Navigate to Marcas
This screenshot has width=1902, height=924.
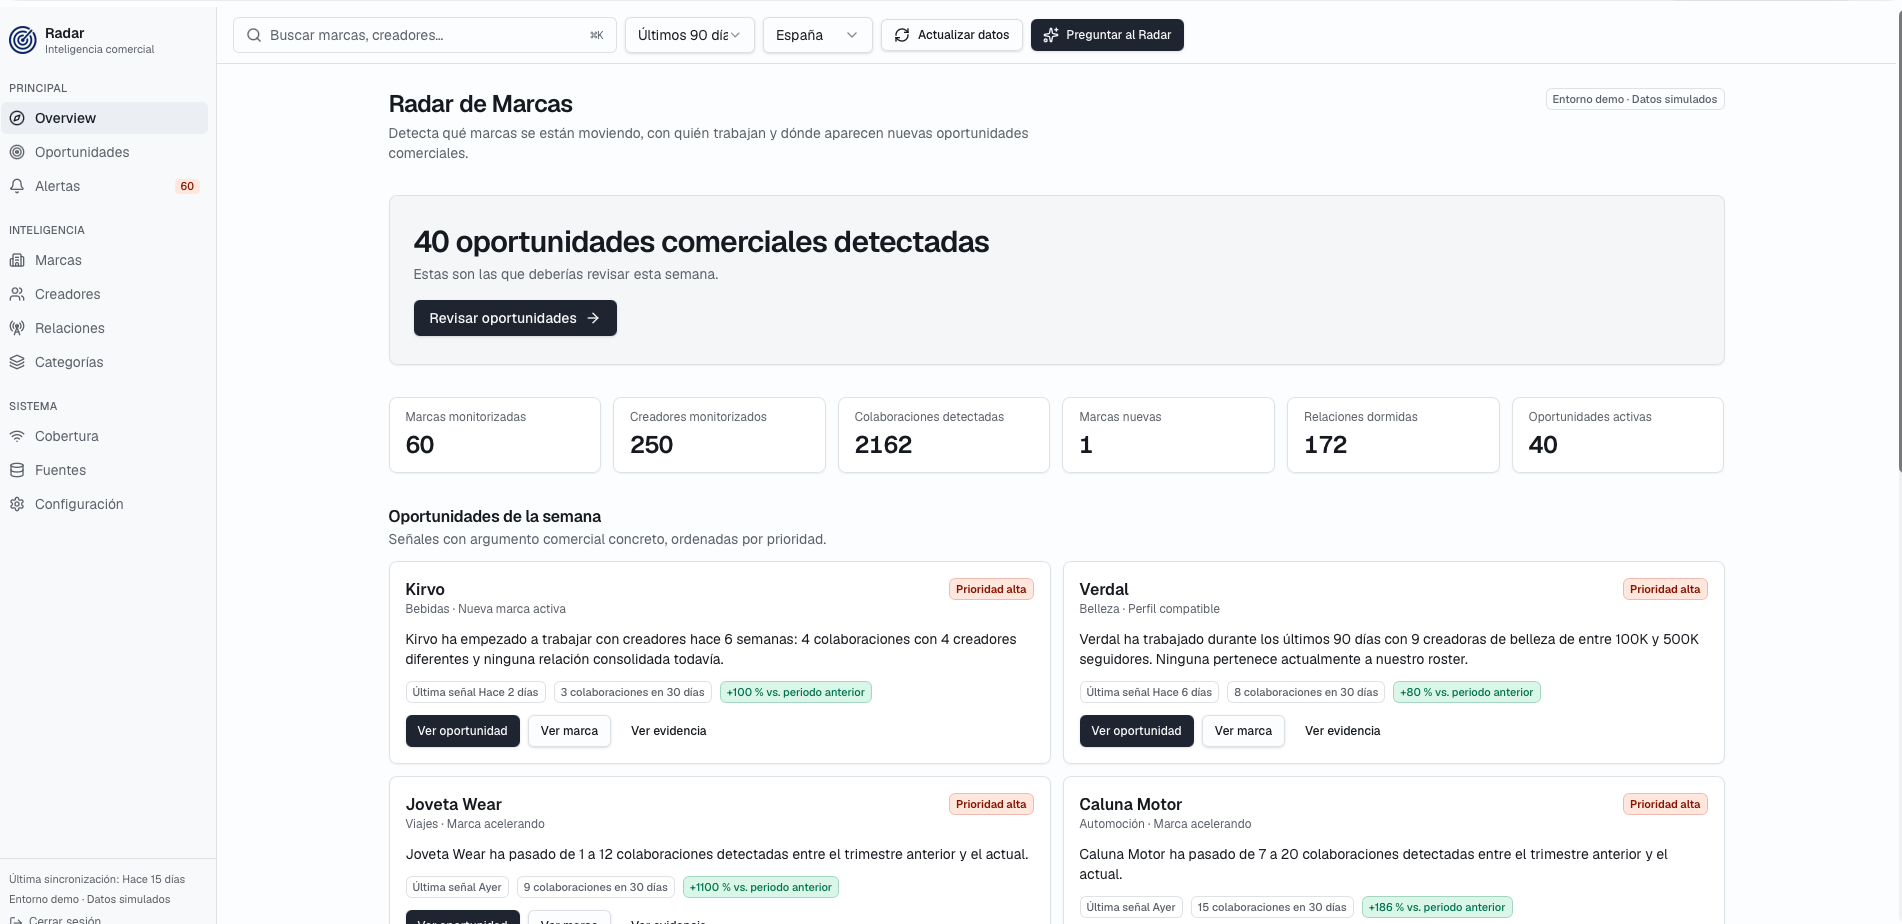105,260
